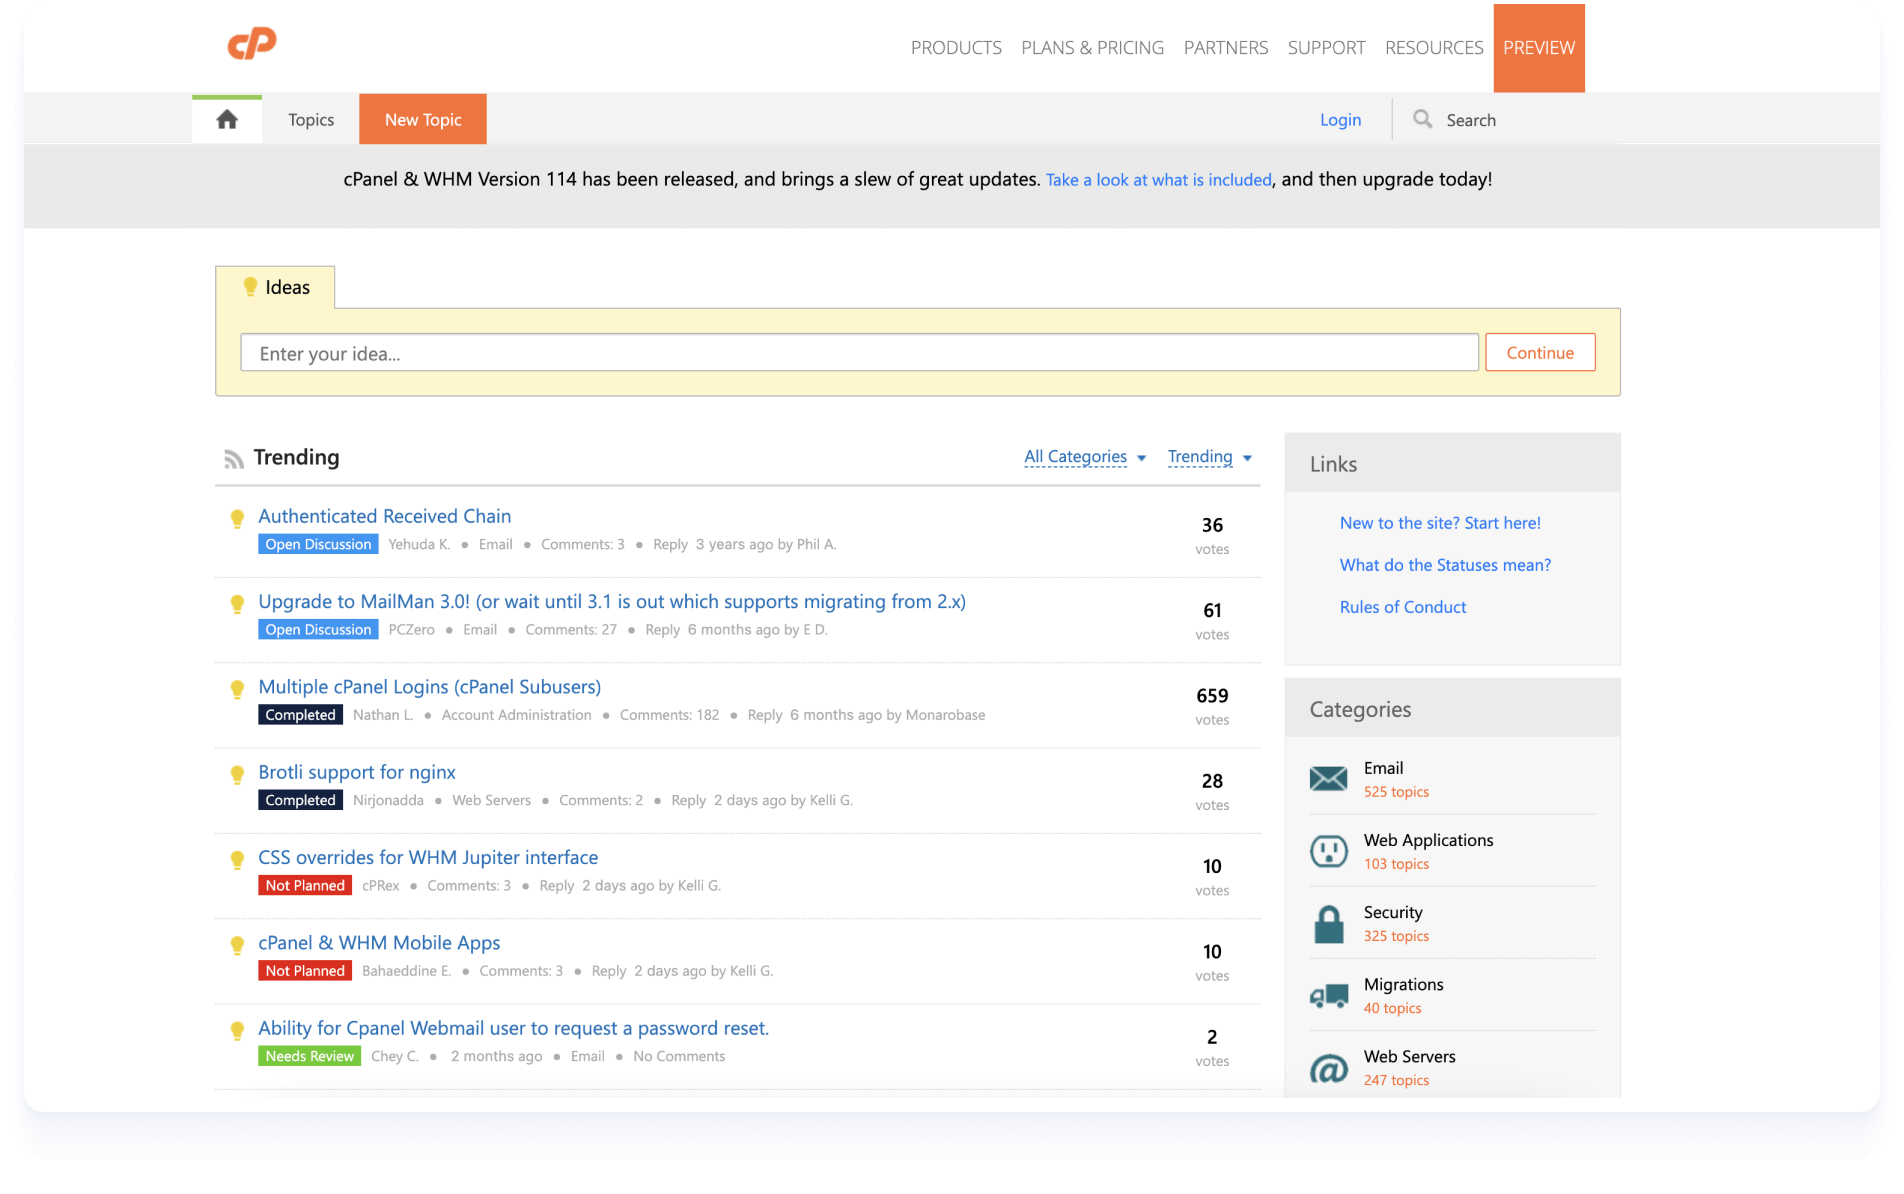Screen dimensions: 1904x1194
Task: Click lightbulb icon for Brotli support for nginx
Action: (x=237, y=774)
